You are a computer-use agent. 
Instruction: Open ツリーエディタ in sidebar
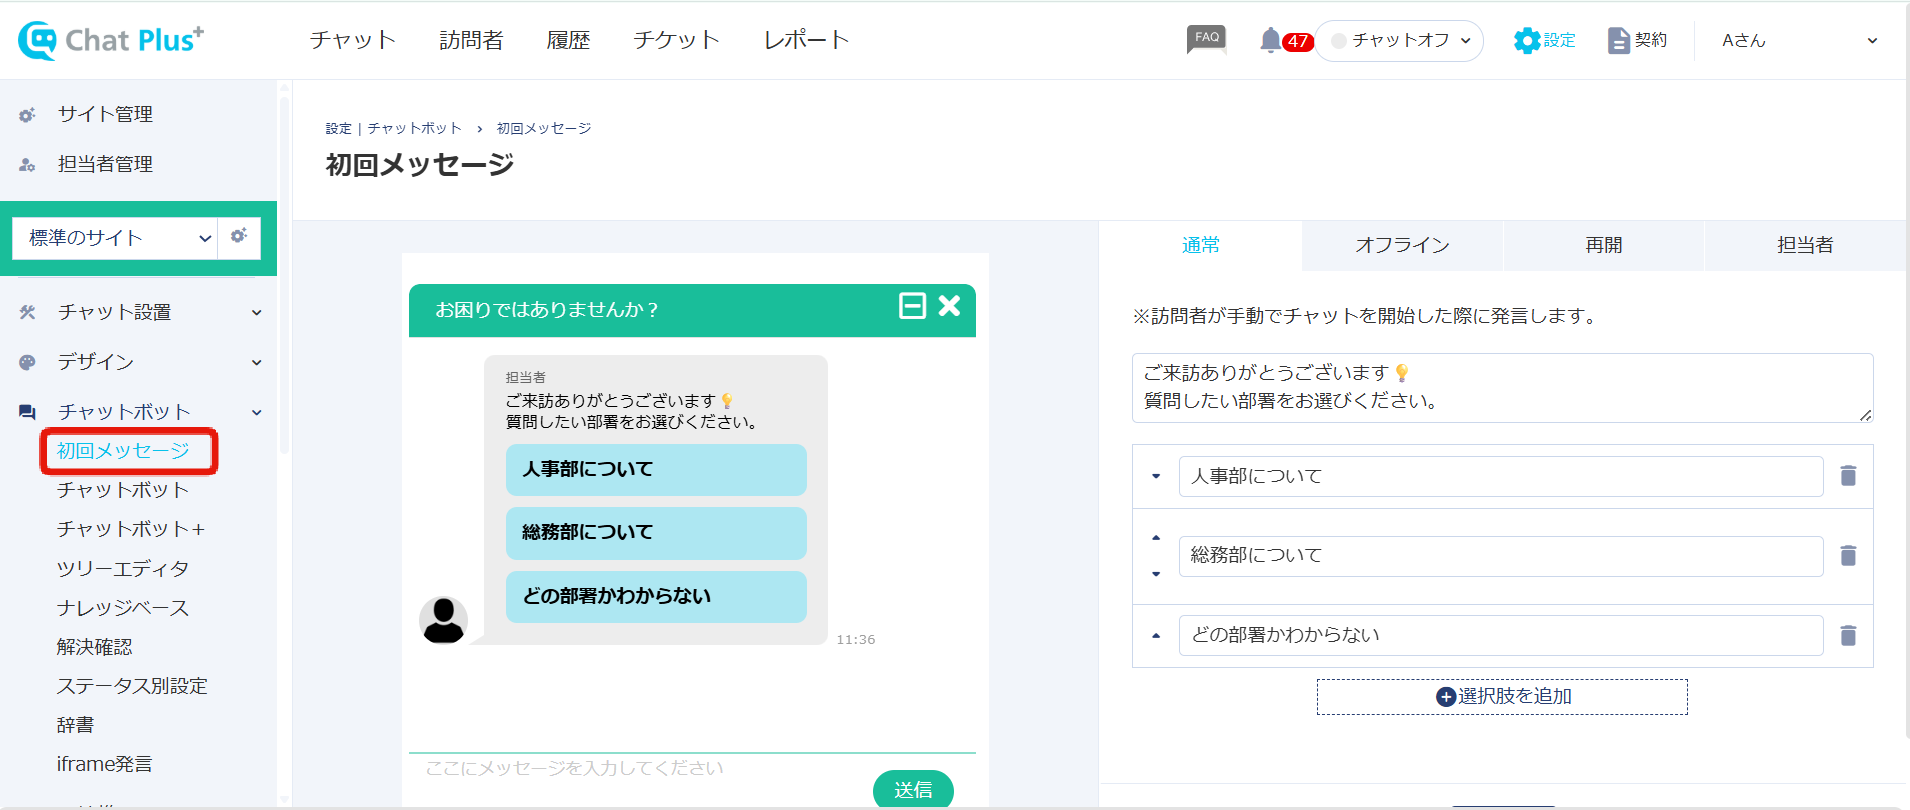click(123, 569)
